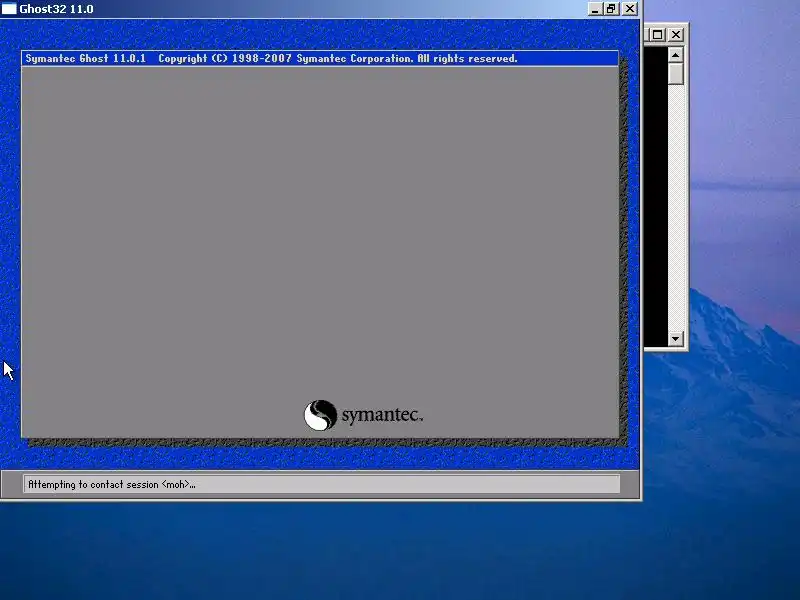This screenshot has width=800, height=600.
Task: Click scroll down arrow in background console window
Action: tap(676, 338)
